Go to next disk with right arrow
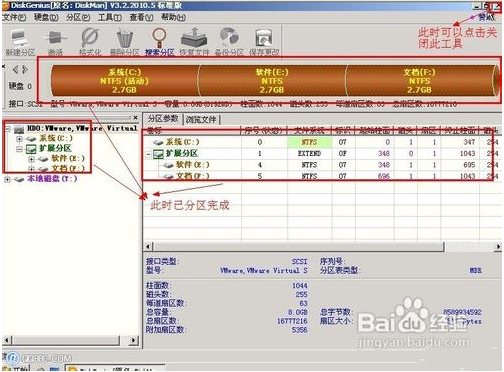504x372 pixels. point(25,70)
